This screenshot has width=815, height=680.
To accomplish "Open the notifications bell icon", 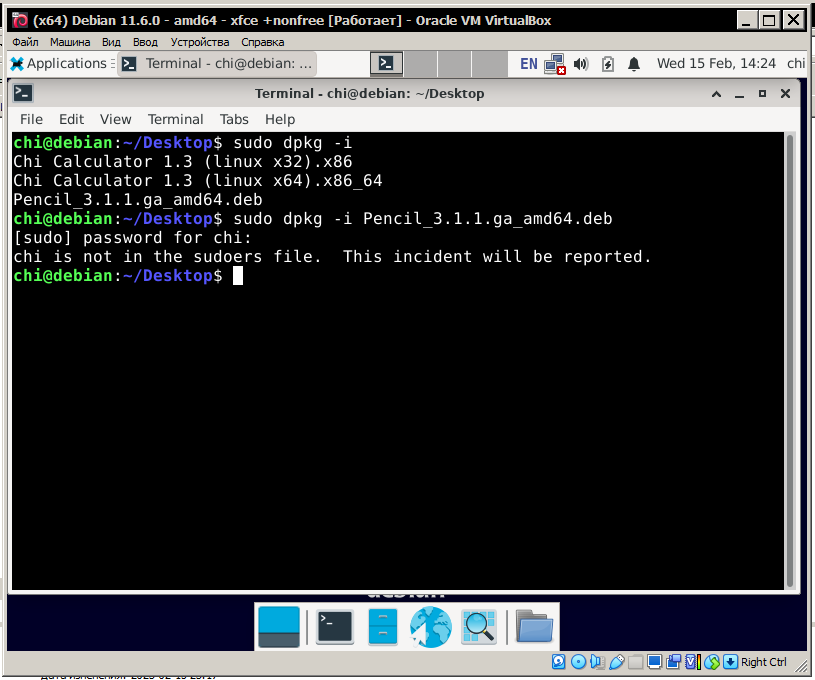I will pos(634,64).
